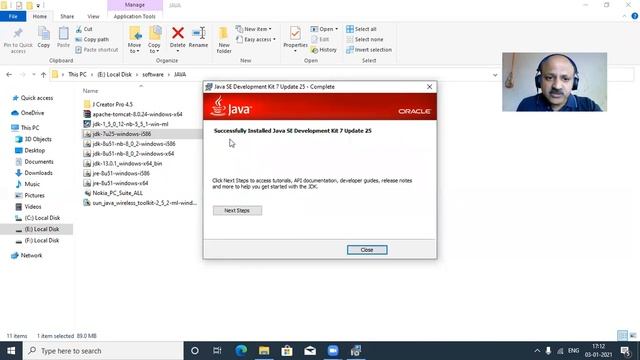Click software in the address path

click(x=153, y=74)
